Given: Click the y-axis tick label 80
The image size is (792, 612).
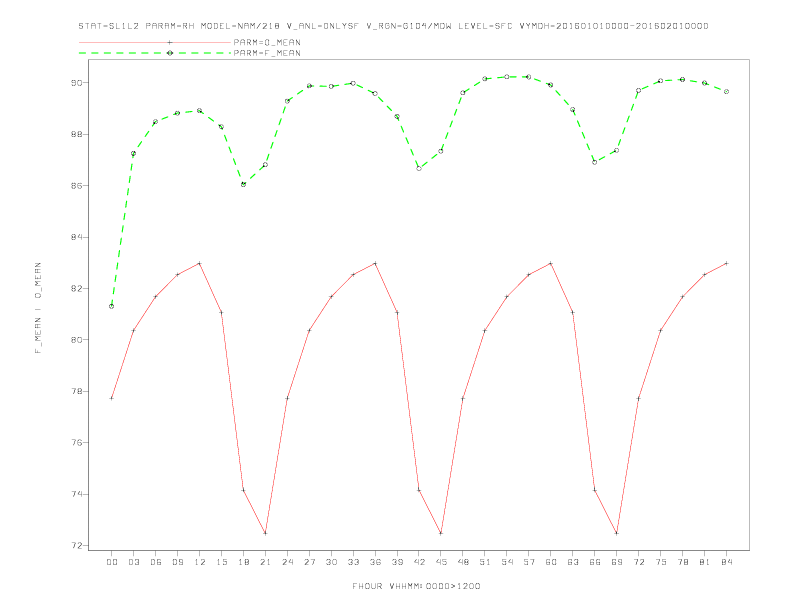Looking at the screenshot, I should coord(76,340).
